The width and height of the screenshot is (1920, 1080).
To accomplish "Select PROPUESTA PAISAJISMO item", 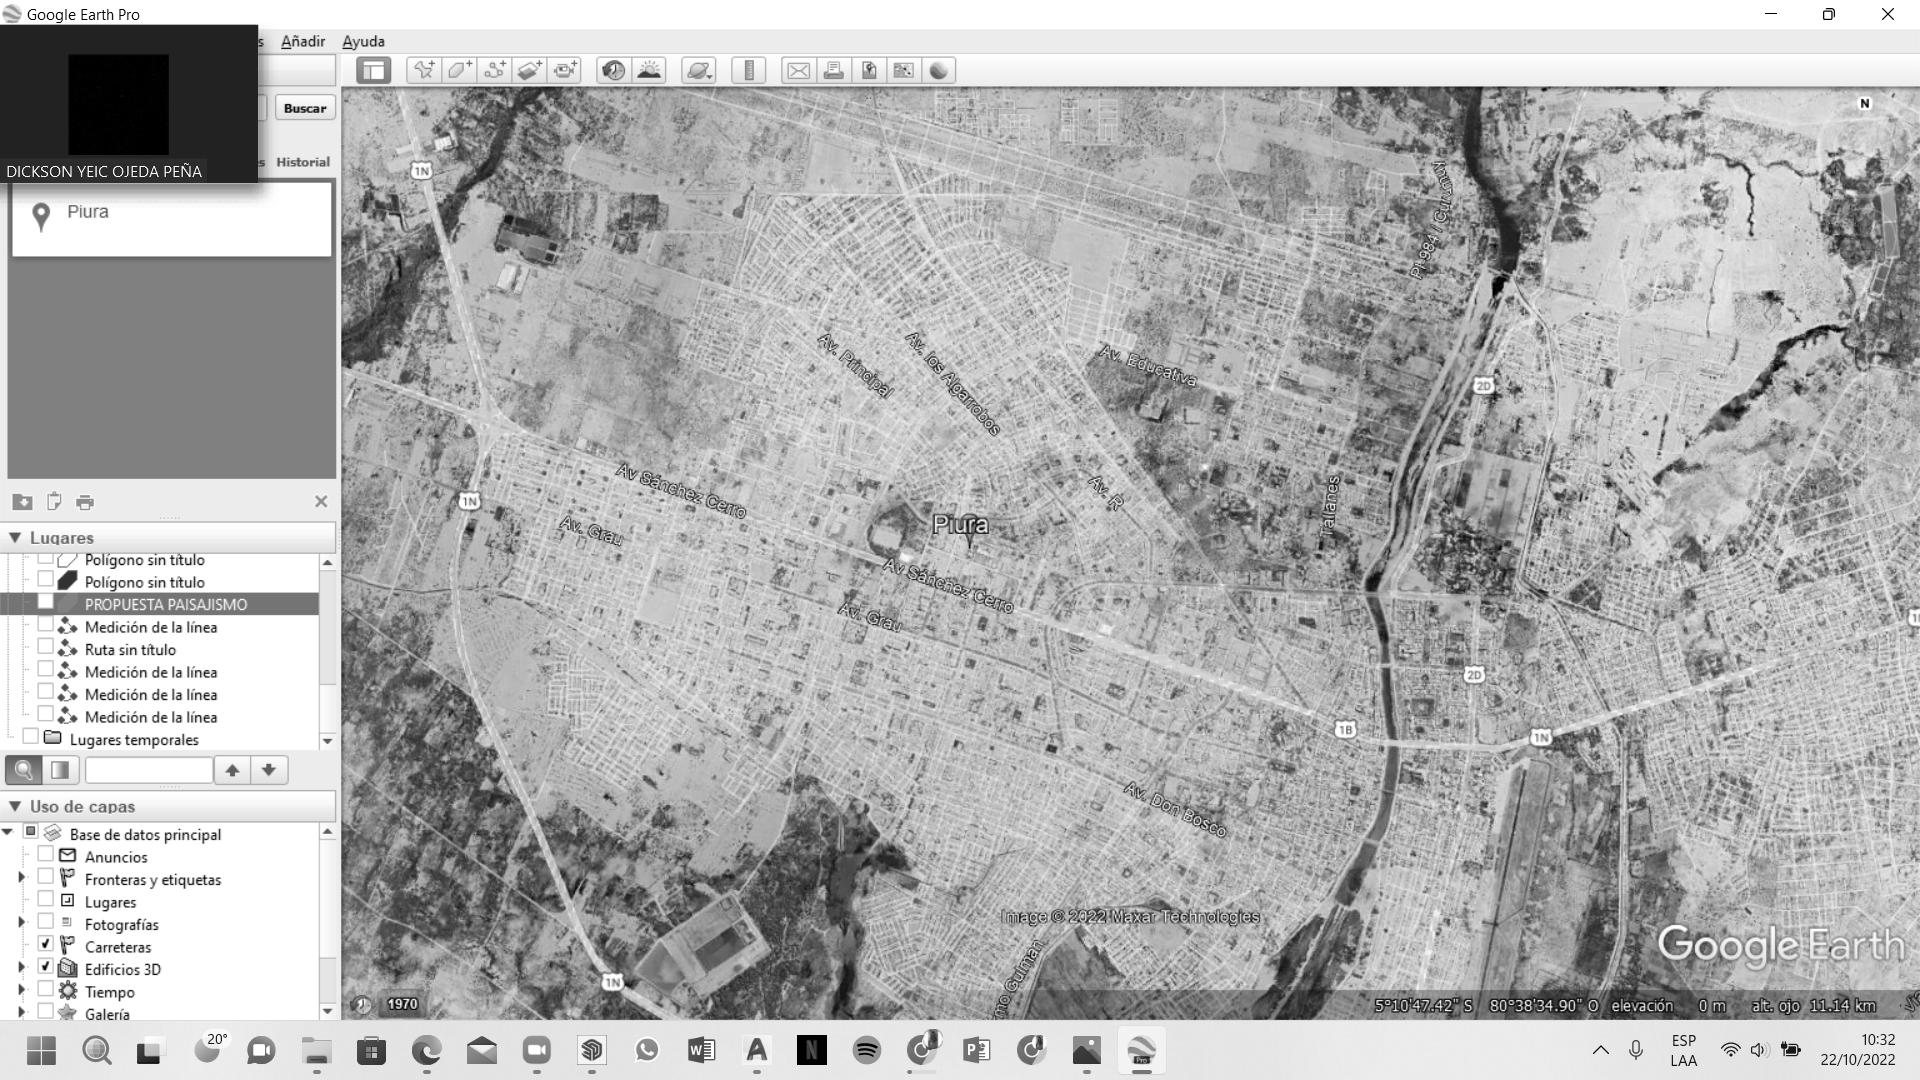I will (x=165, y=604).
